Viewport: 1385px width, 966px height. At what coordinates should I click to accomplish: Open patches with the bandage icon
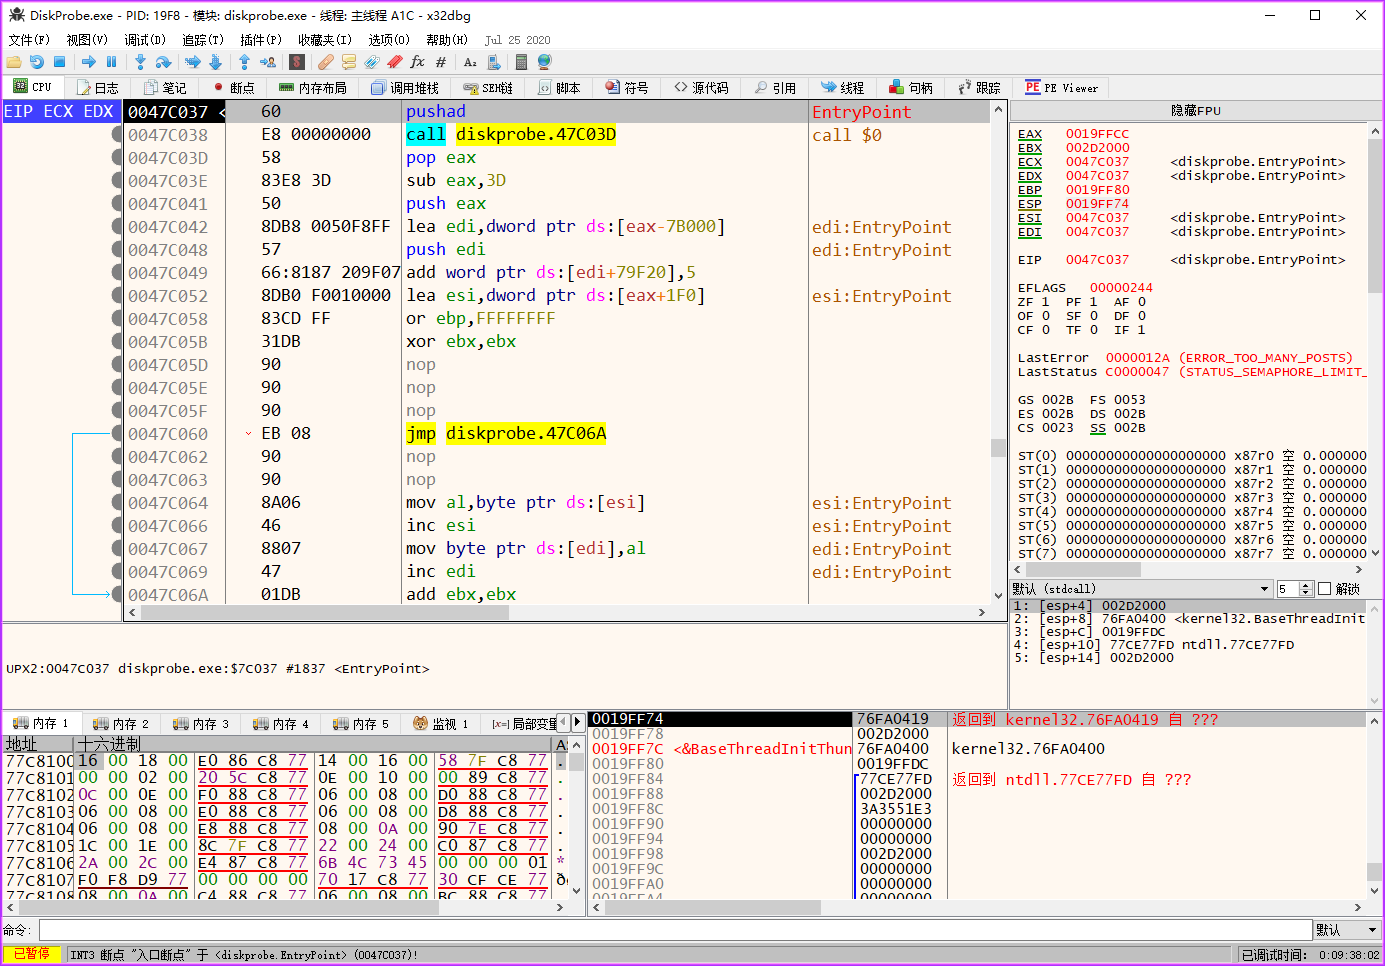(x=326, y=62)
